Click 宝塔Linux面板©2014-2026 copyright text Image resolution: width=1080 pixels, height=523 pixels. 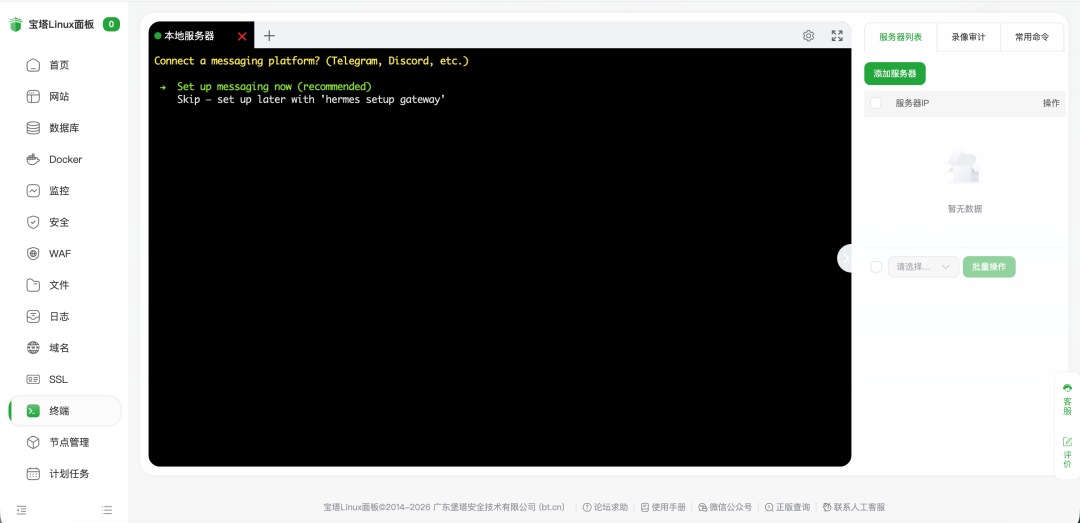444,507
